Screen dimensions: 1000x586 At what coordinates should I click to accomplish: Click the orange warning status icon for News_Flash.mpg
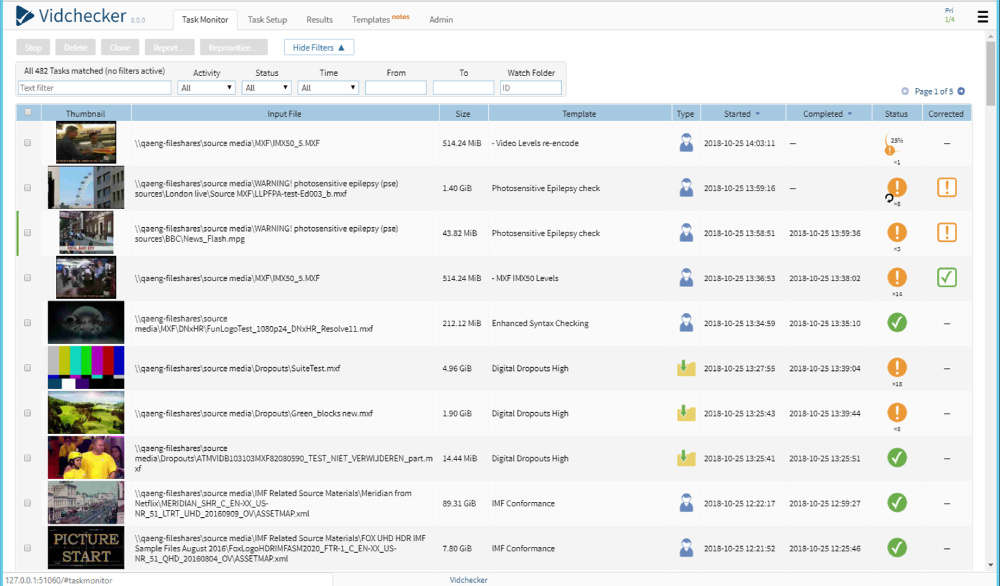897,233
